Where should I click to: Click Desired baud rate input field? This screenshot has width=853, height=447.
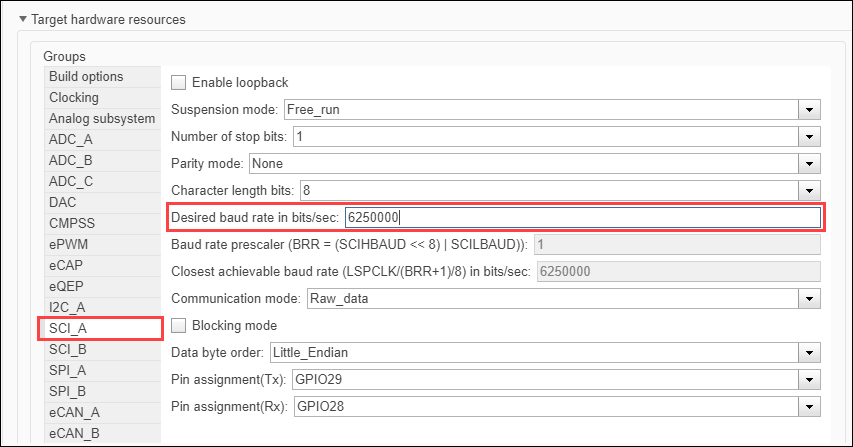[582, 217]
